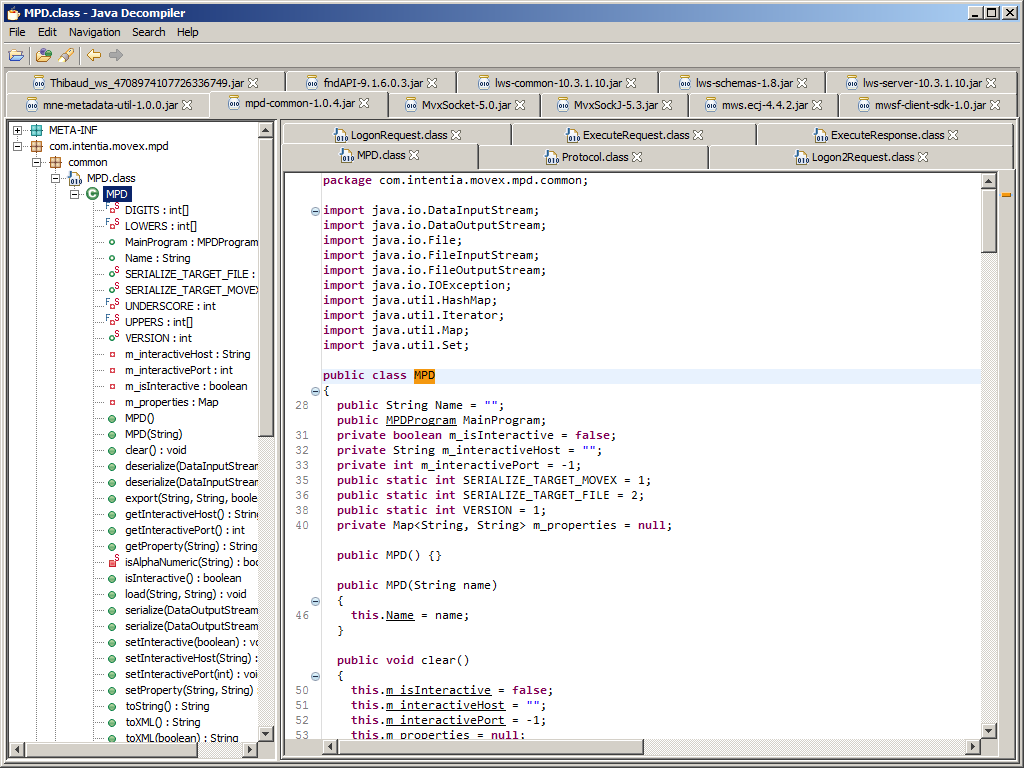This screenshot has height=768, width=1024.
Task: Click the Open Type toolbar icon
Action: coord(43,55)
